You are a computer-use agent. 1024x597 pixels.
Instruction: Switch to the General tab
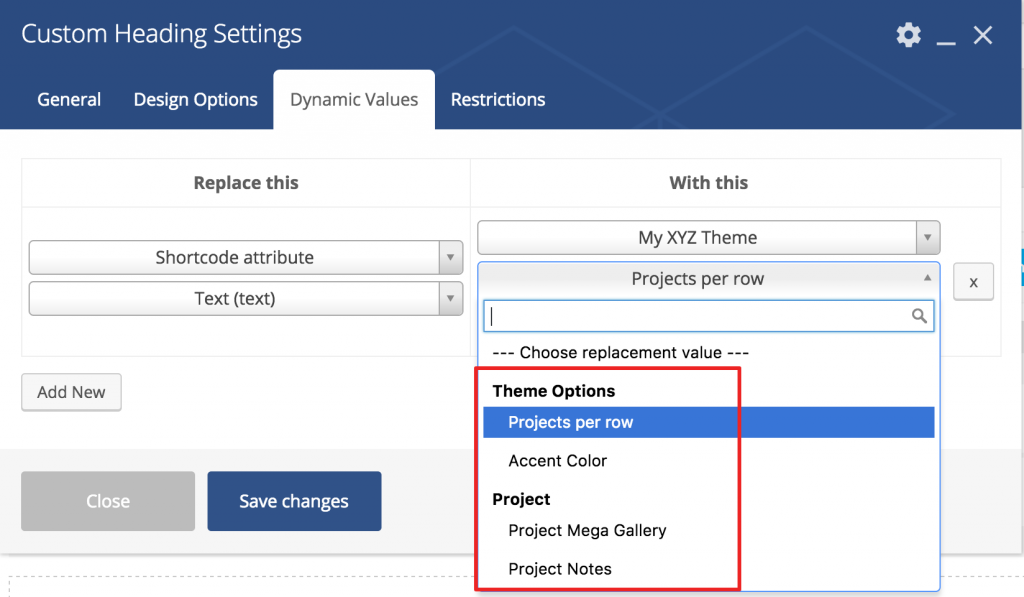[x=69, y=99]
